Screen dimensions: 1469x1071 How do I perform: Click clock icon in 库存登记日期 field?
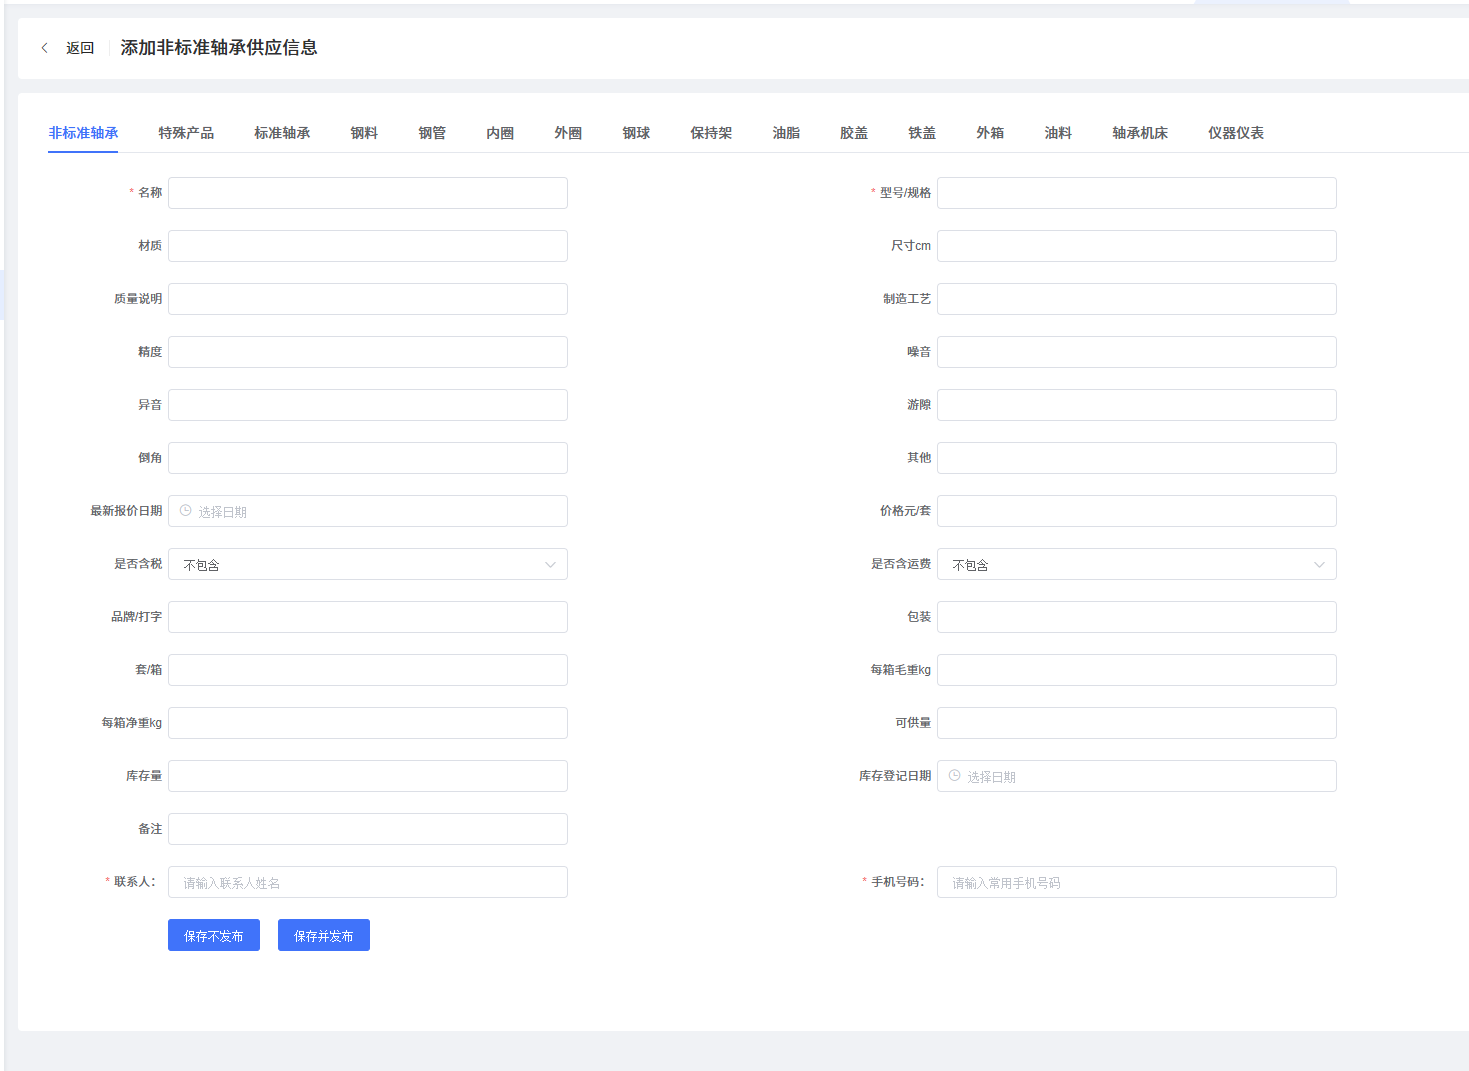954,776
